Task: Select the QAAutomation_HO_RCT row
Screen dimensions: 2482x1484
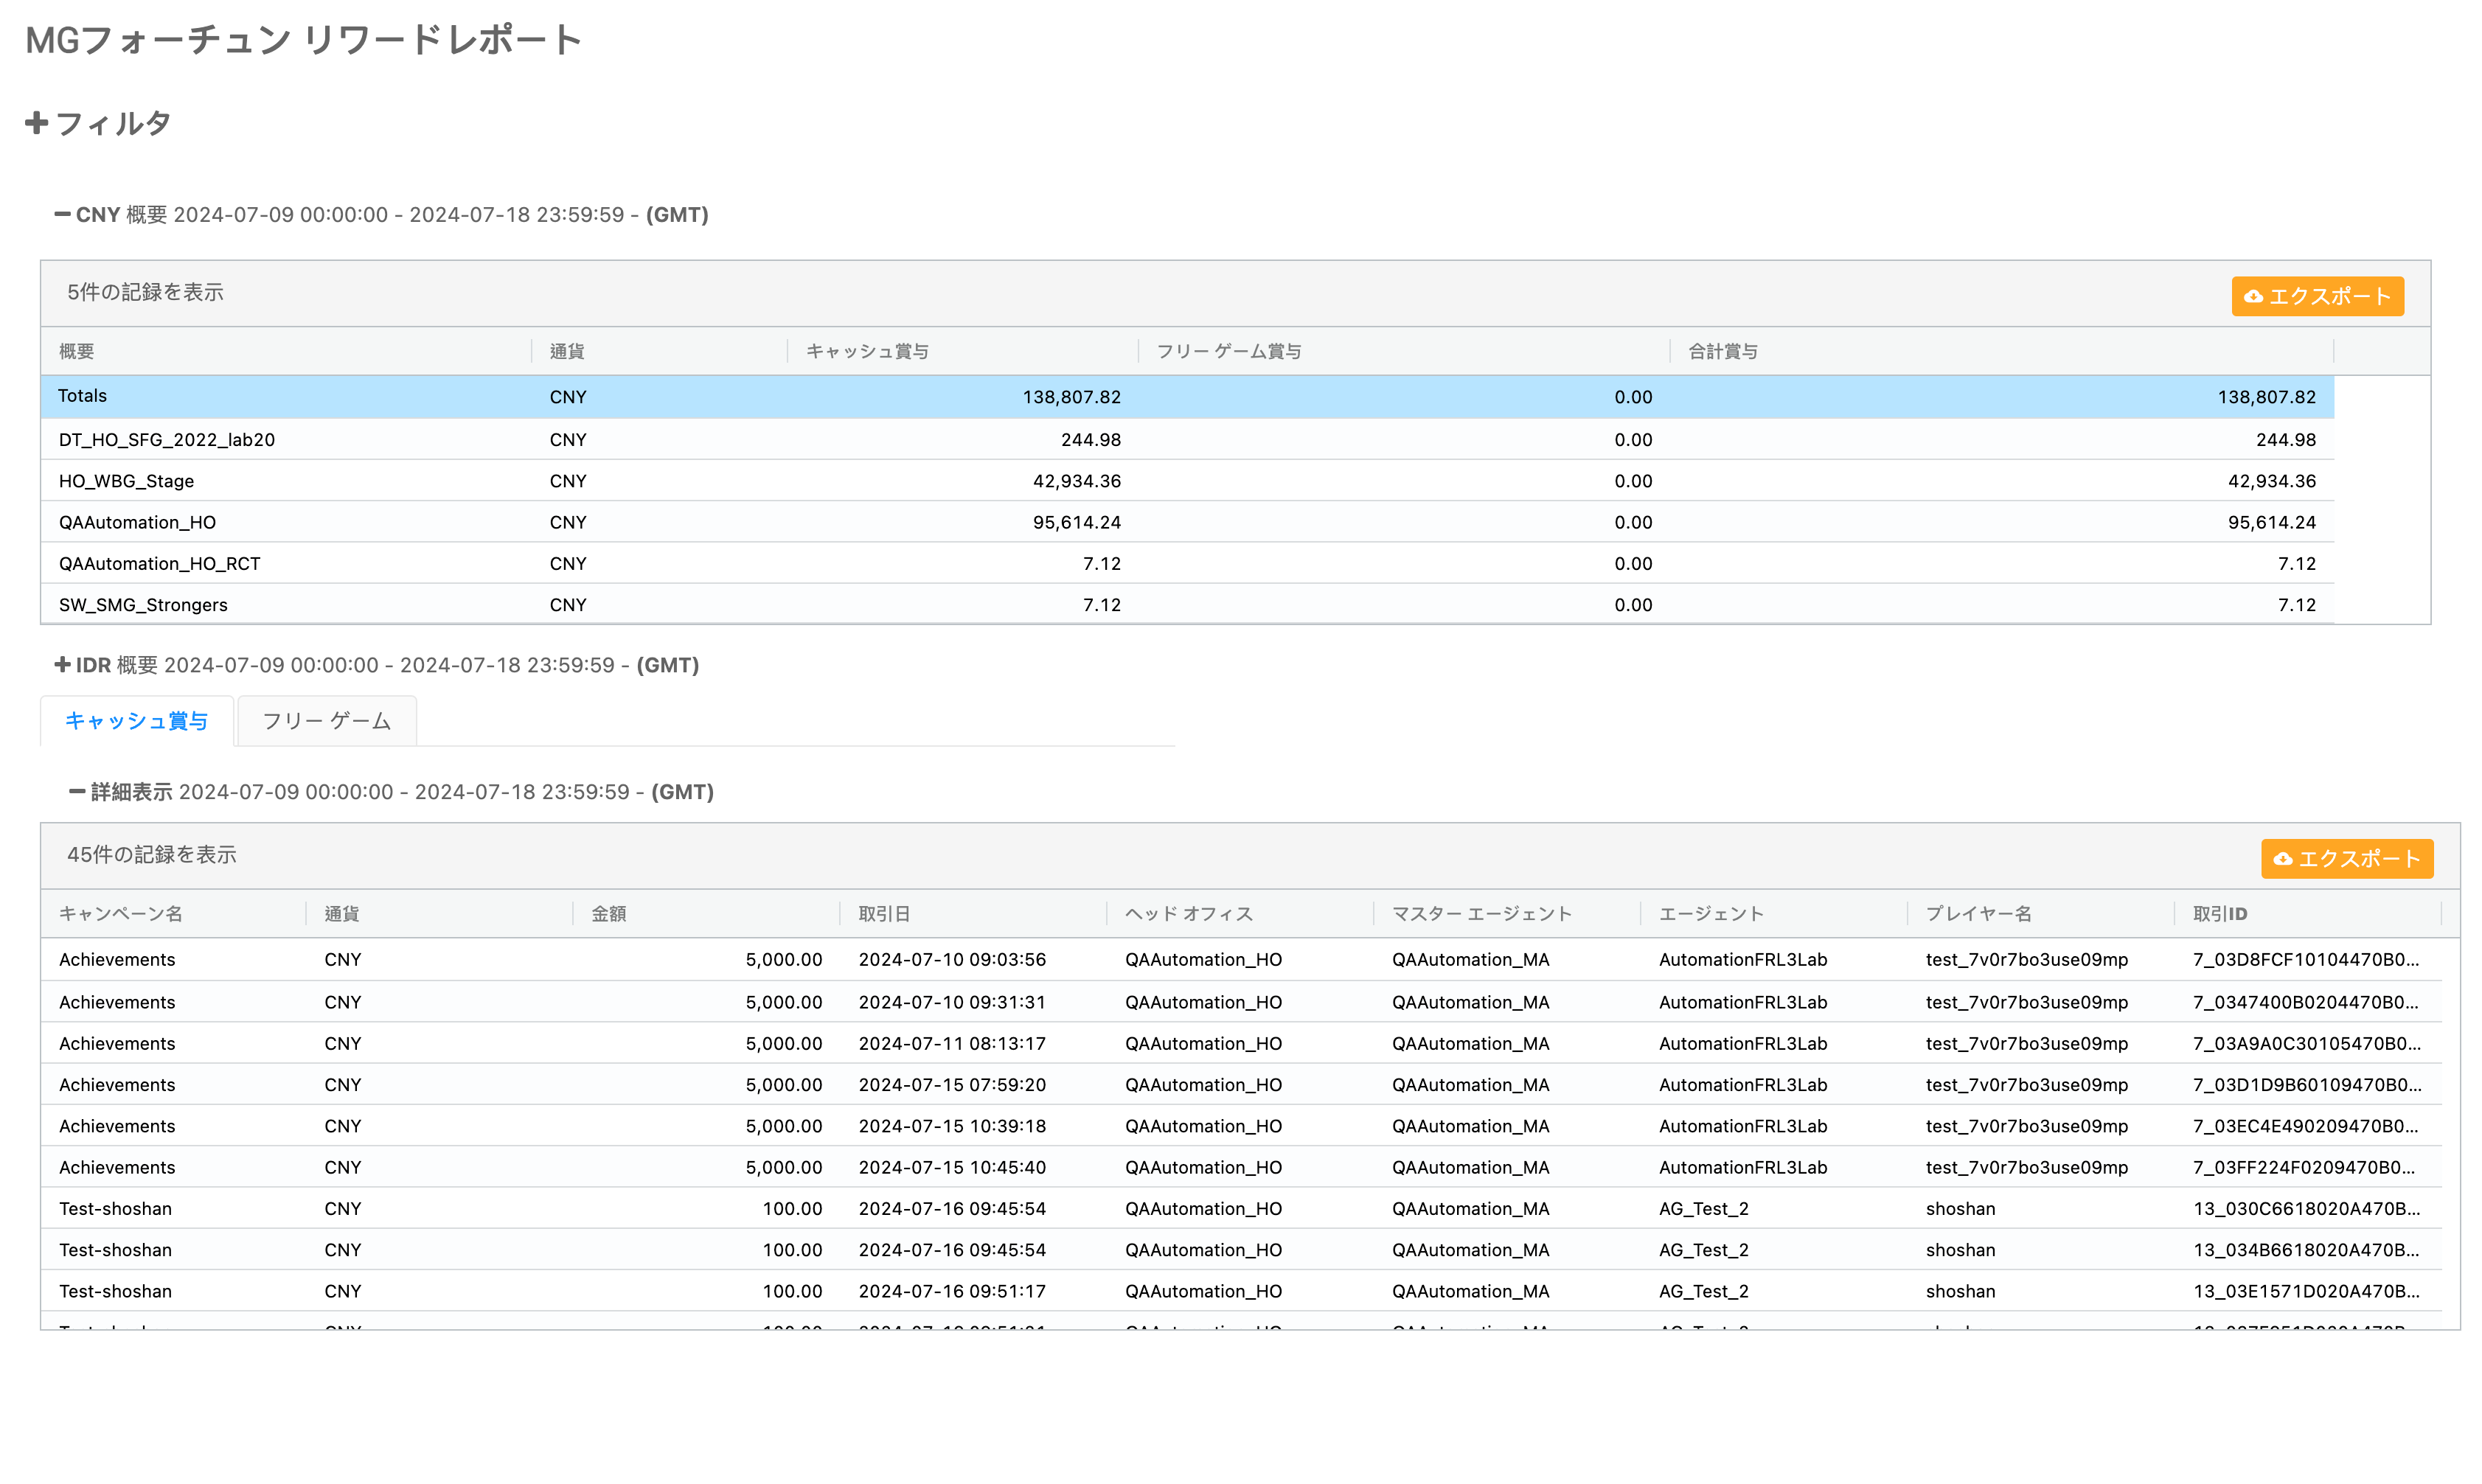Action: (159, 564)
